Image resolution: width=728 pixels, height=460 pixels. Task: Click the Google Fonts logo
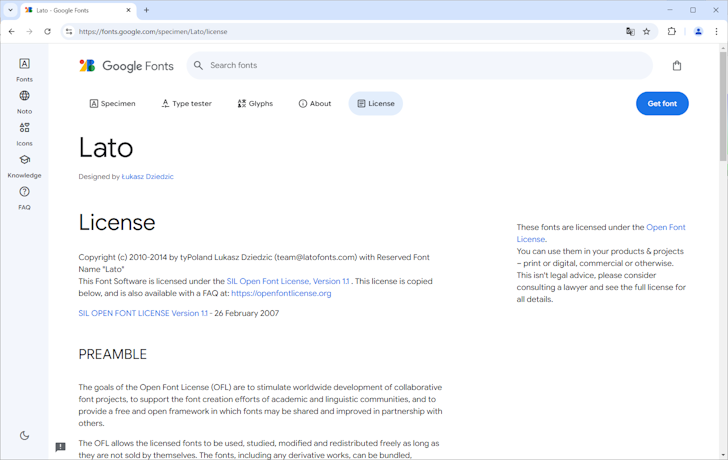126,66
